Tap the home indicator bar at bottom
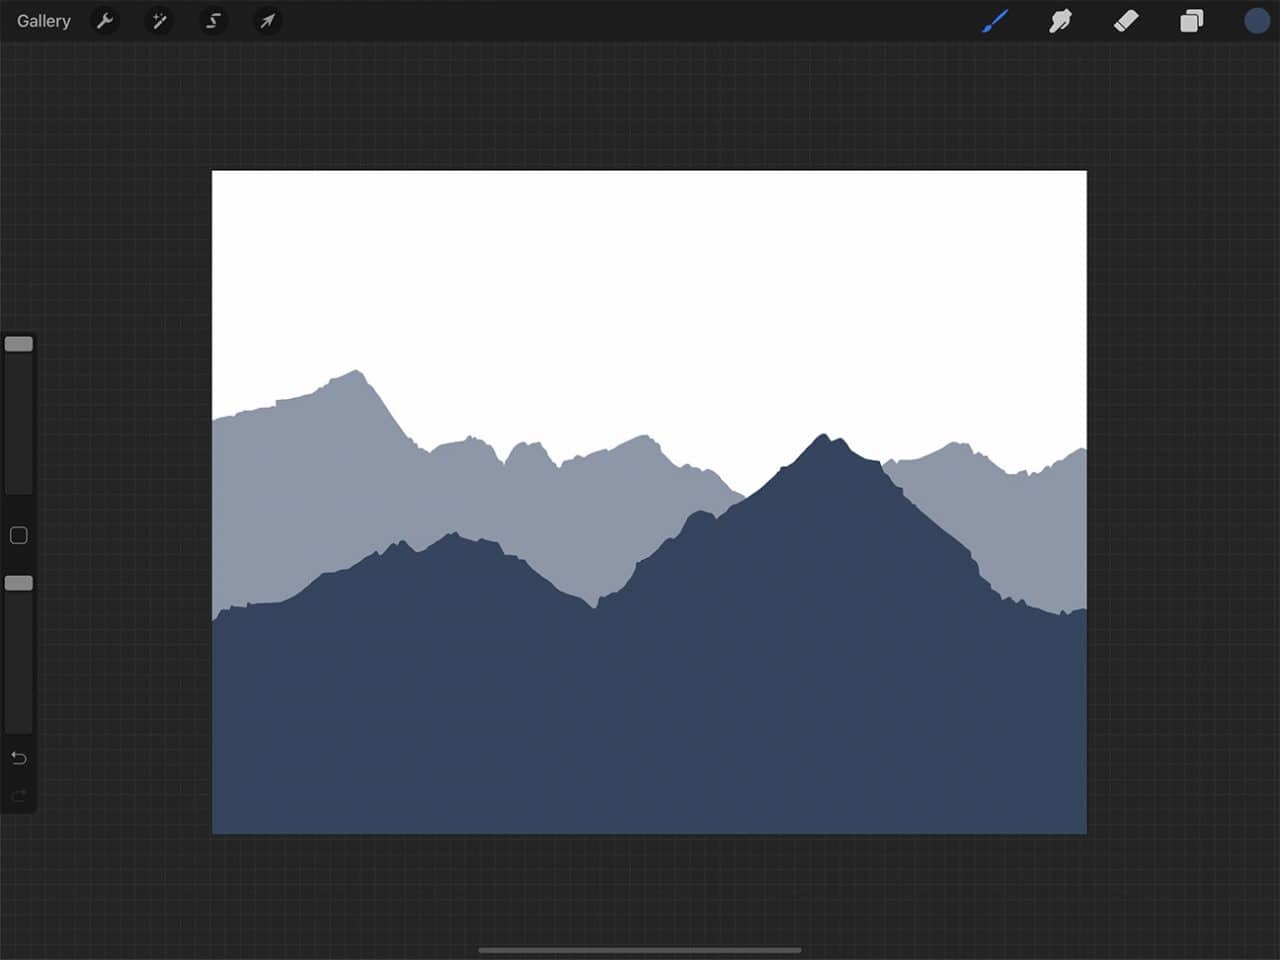 tap(640, 951)
